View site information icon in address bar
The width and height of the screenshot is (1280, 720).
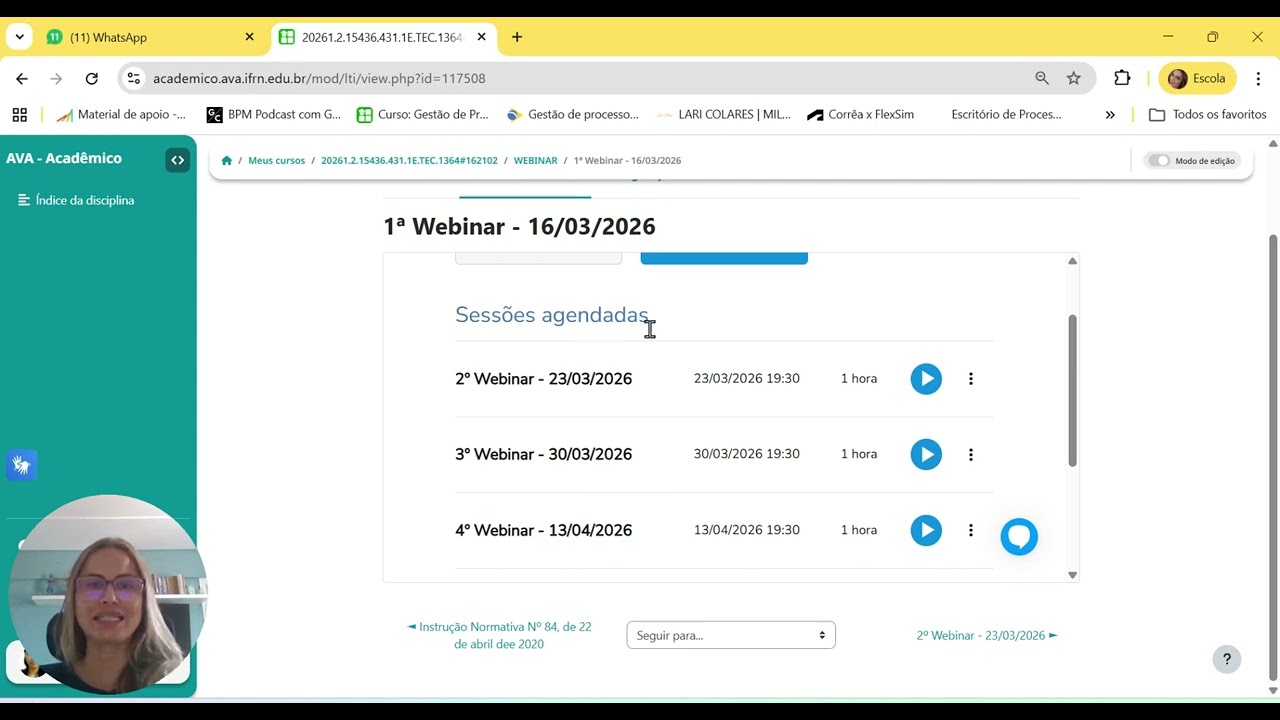[134, 78]
